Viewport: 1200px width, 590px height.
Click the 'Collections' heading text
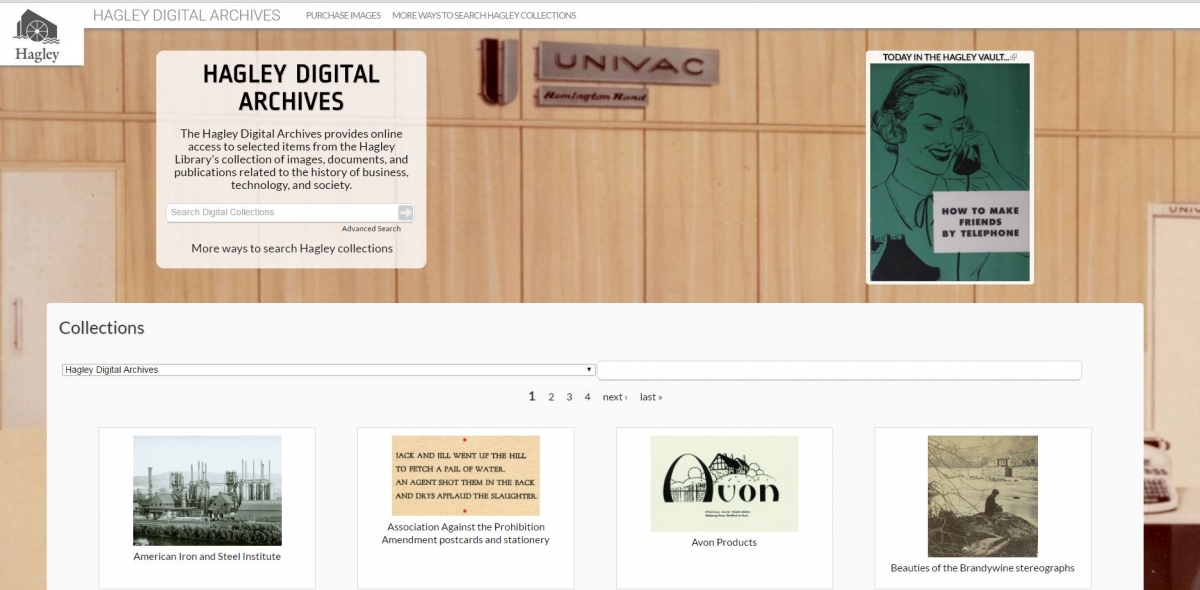pos(101,328)
